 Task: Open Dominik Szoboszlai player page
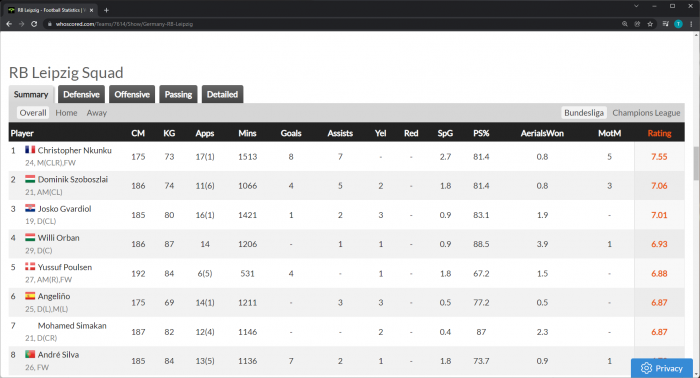coord(73,179)
